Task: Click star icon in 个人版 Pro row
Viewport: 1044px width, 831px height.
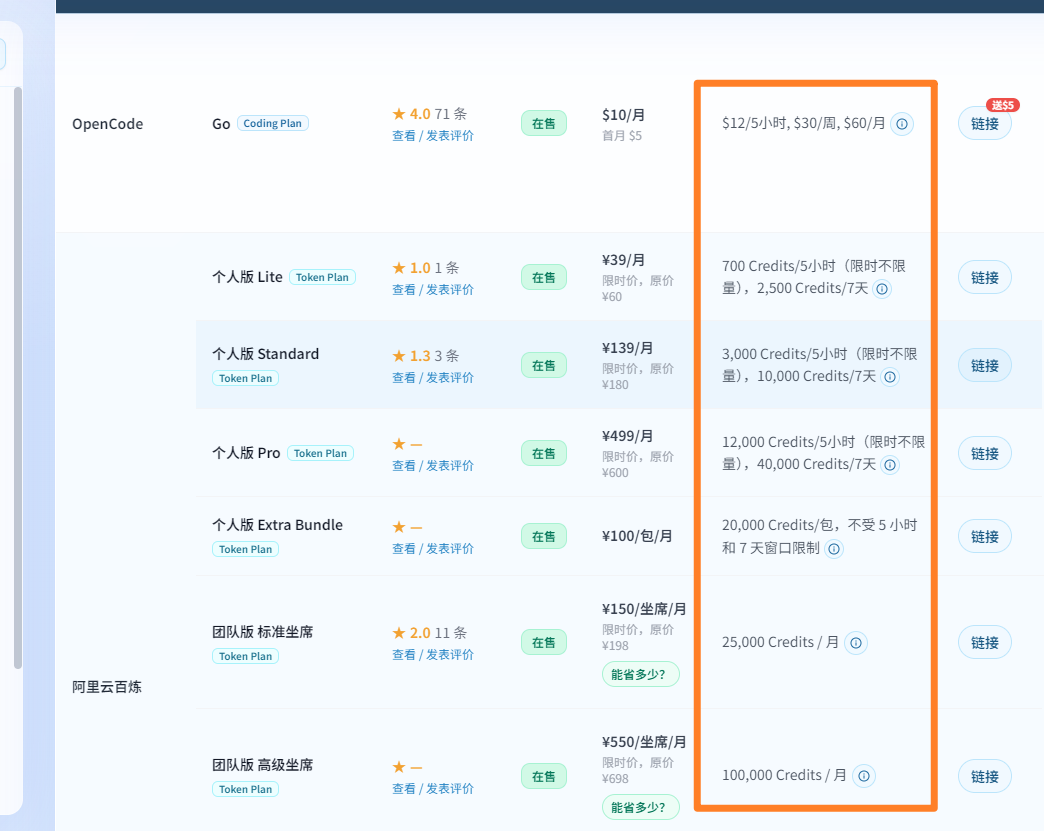Action: [x=399, y=443]
